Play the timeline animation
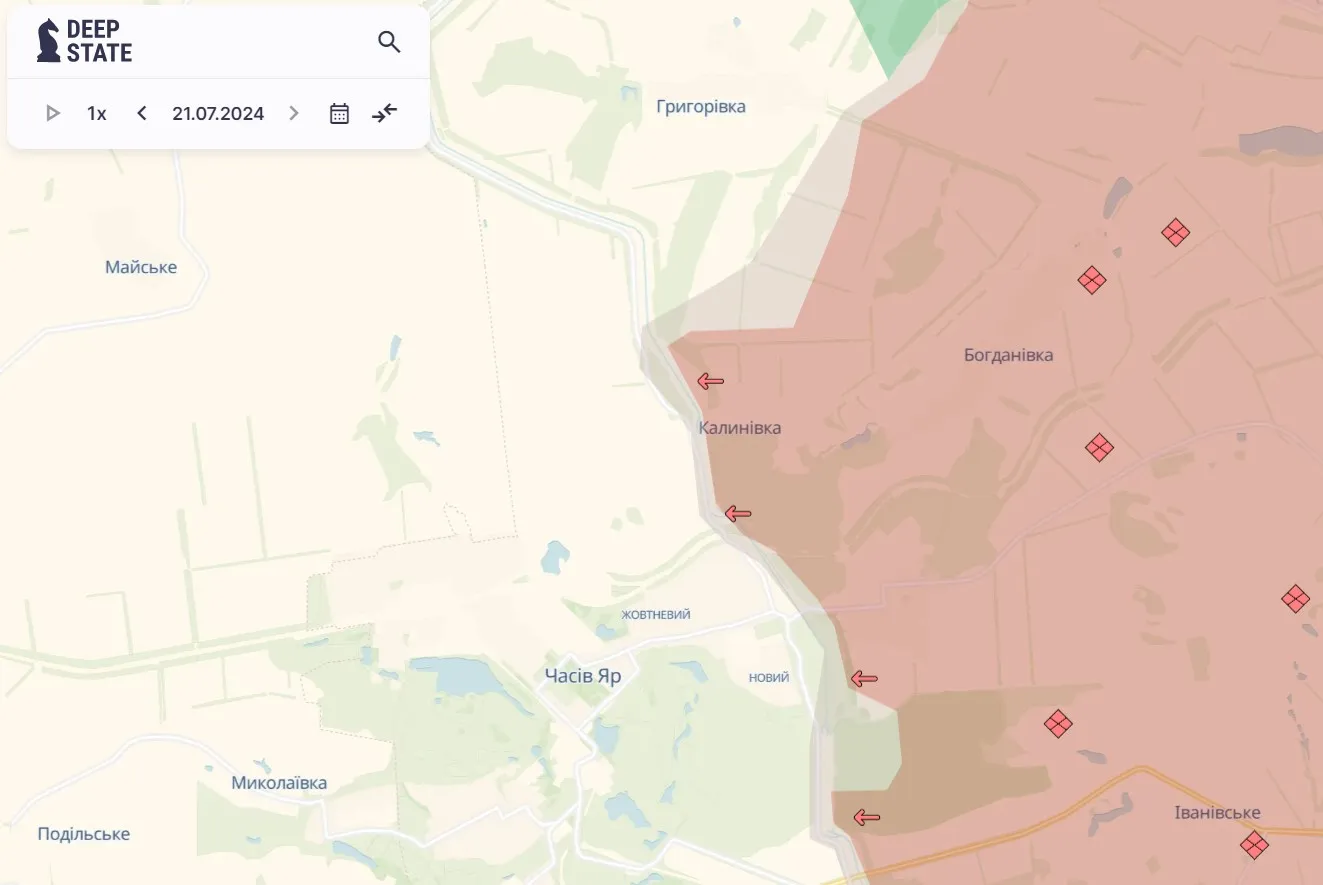 coord(53,113)
